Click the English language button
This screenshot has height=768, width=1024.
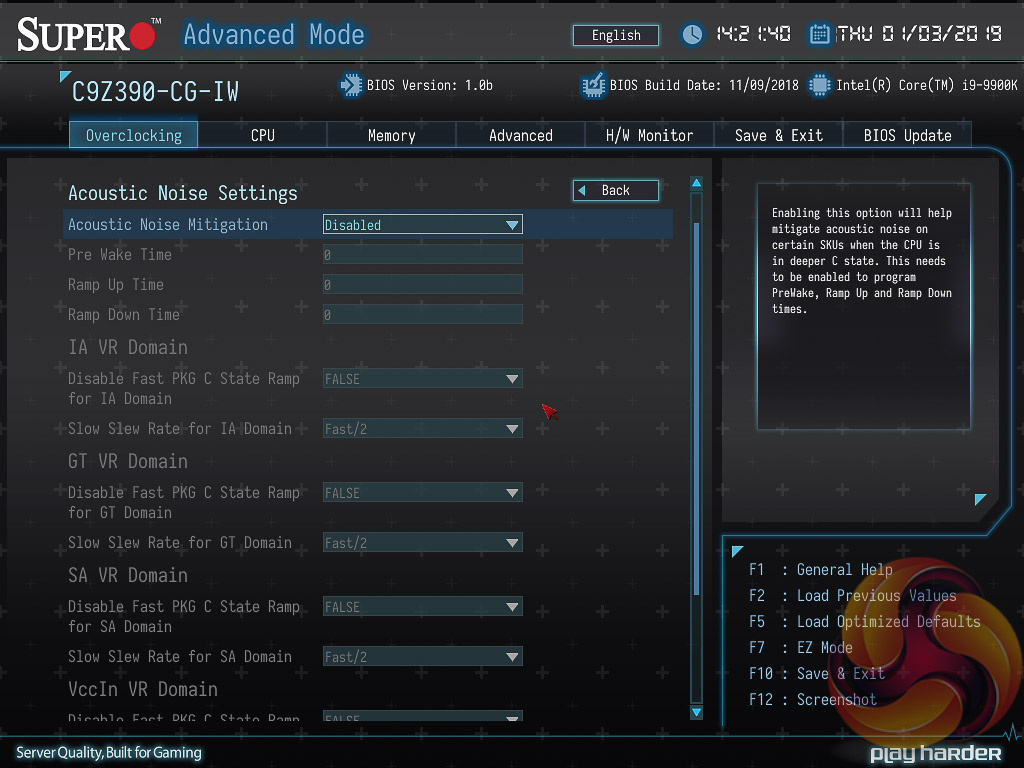pos(616,35)
